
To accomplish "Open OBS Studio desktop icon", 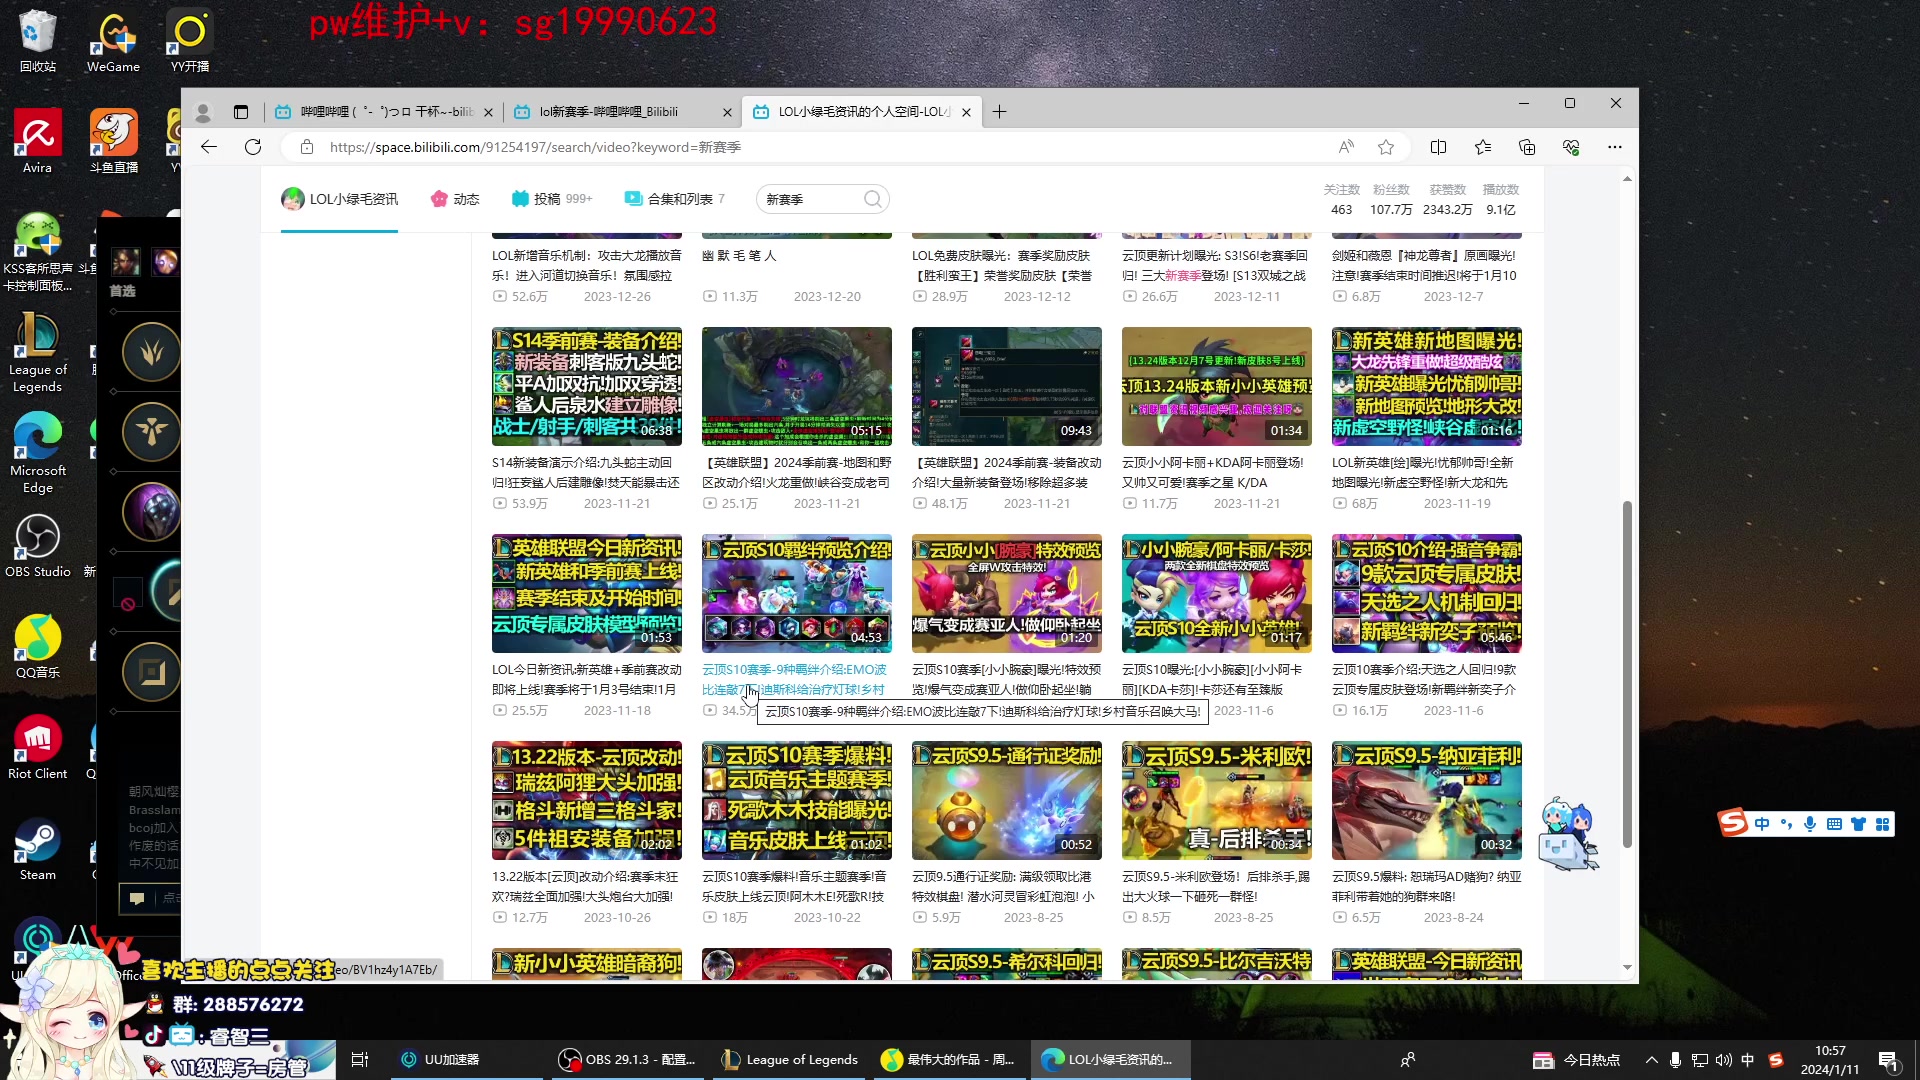I will (37, 546).
